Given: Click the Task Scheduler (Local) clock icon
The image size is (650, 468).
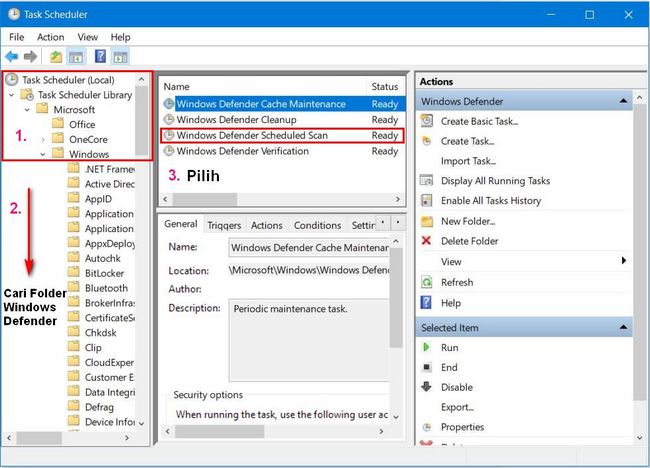Looking at the screenshot, I should coord(12,79).
